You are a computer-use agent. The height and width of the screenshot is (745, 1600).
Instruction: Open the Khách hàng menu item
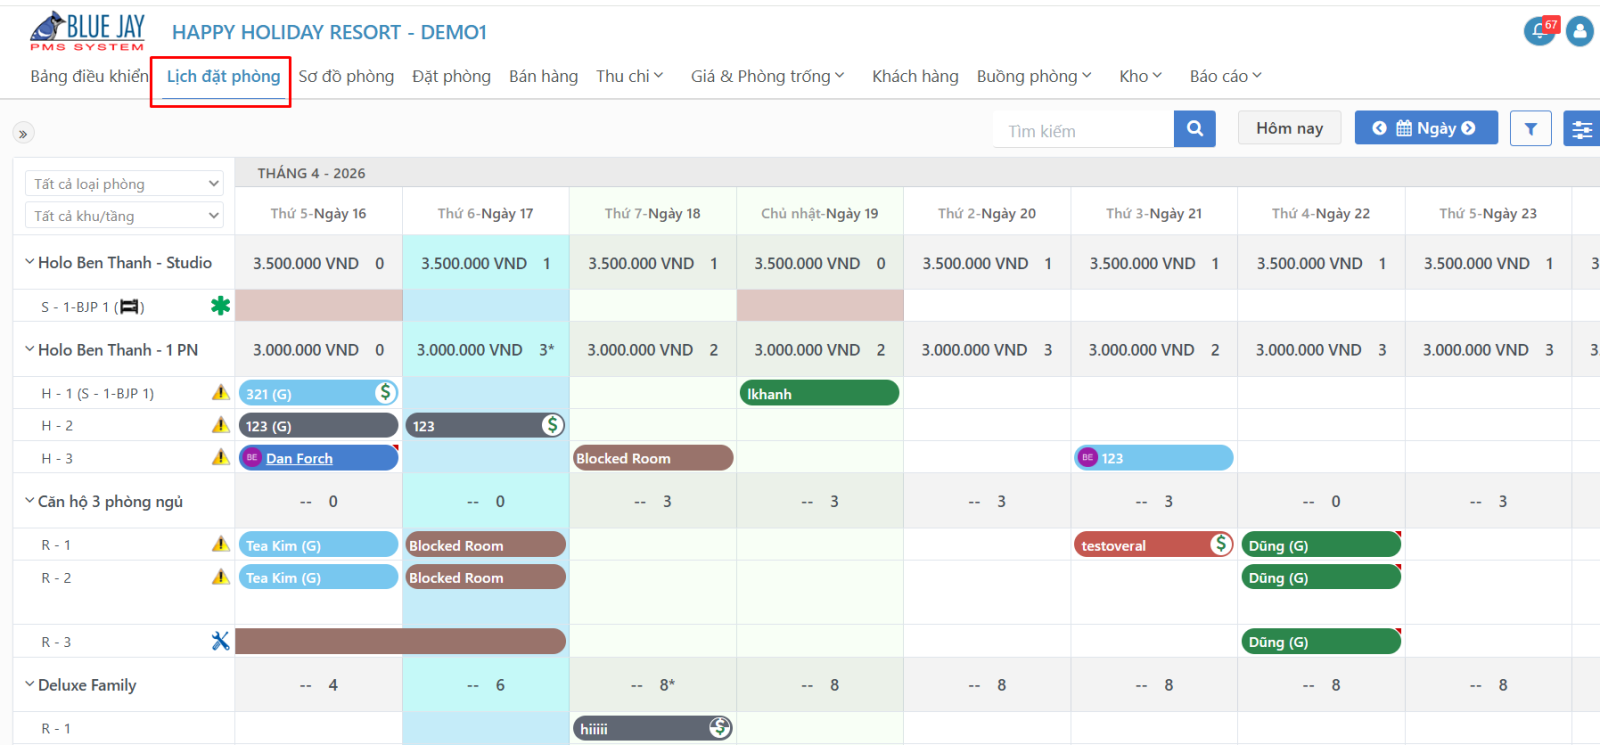[x=915, y=76]
